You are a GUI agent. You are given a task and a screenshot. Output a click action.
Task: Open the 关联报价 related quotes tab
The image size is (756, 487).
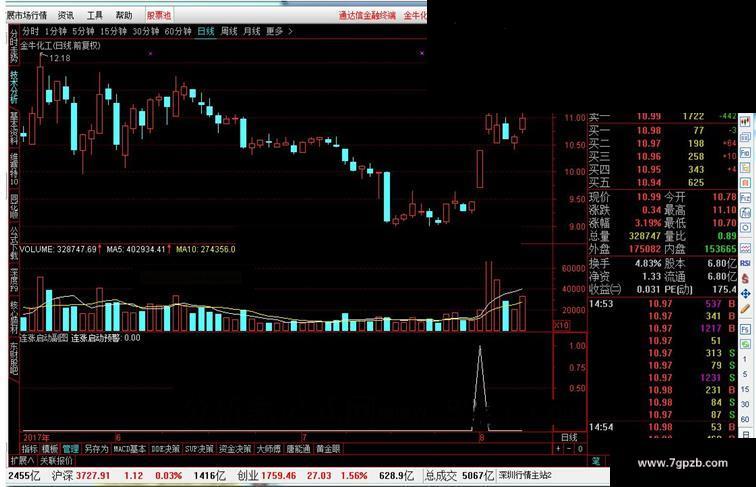coord(56,461)
